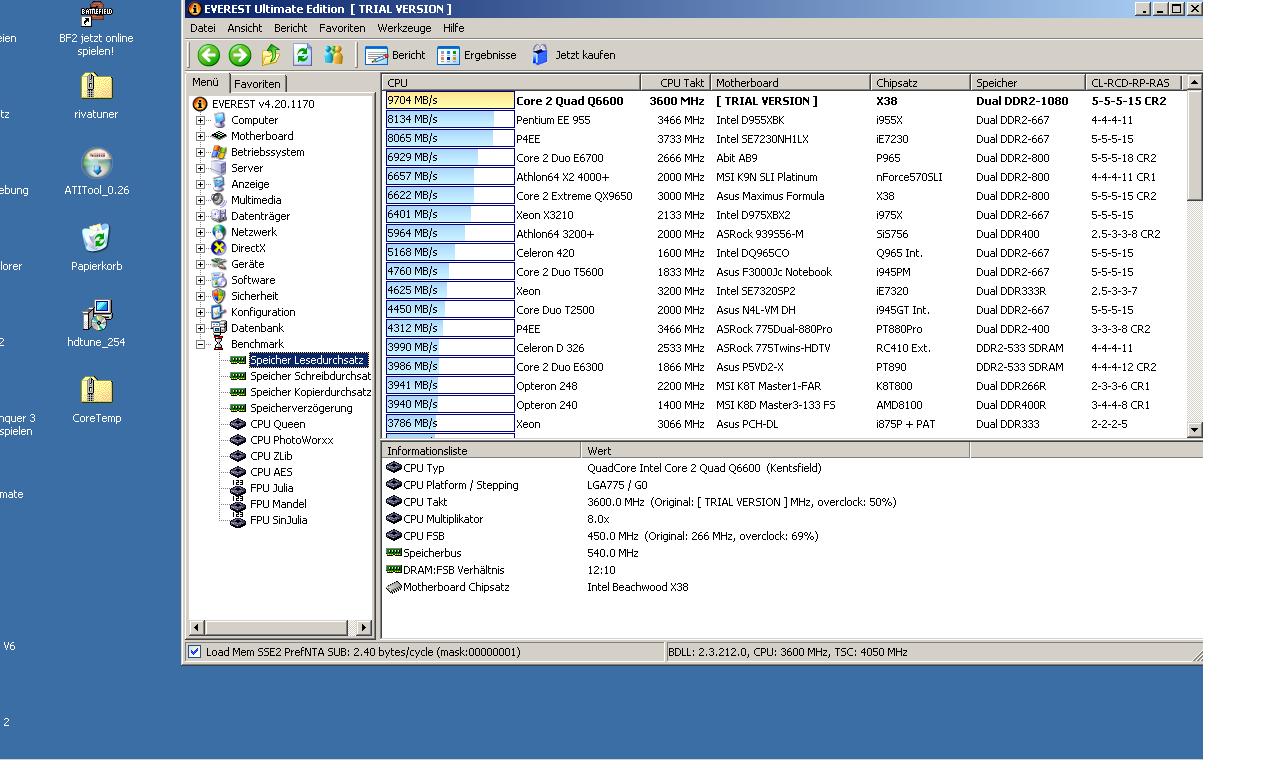
Task: Sort results by Speicher column header
Action: point(1028,83)
